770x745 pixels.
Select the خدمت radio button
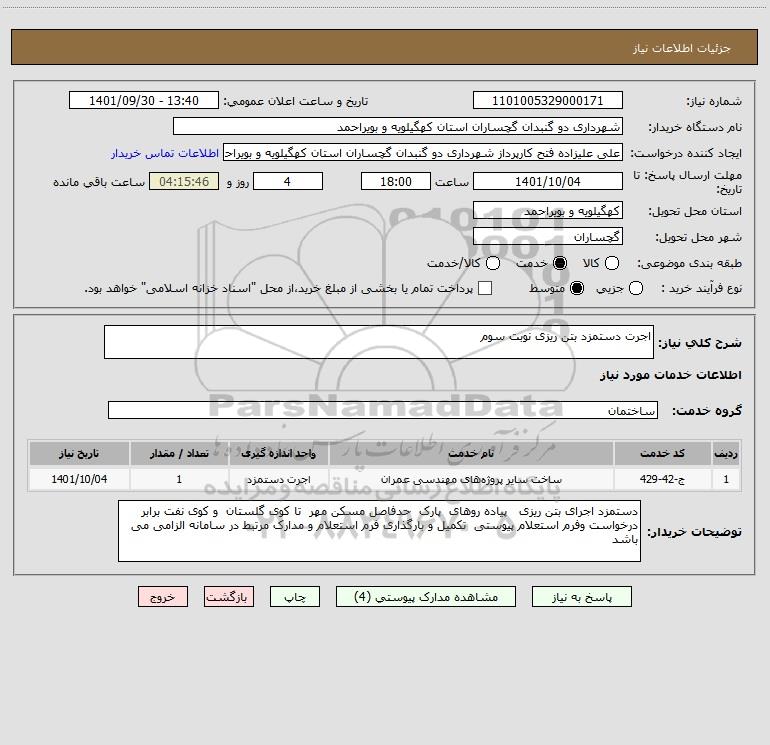tap(559, 263)
